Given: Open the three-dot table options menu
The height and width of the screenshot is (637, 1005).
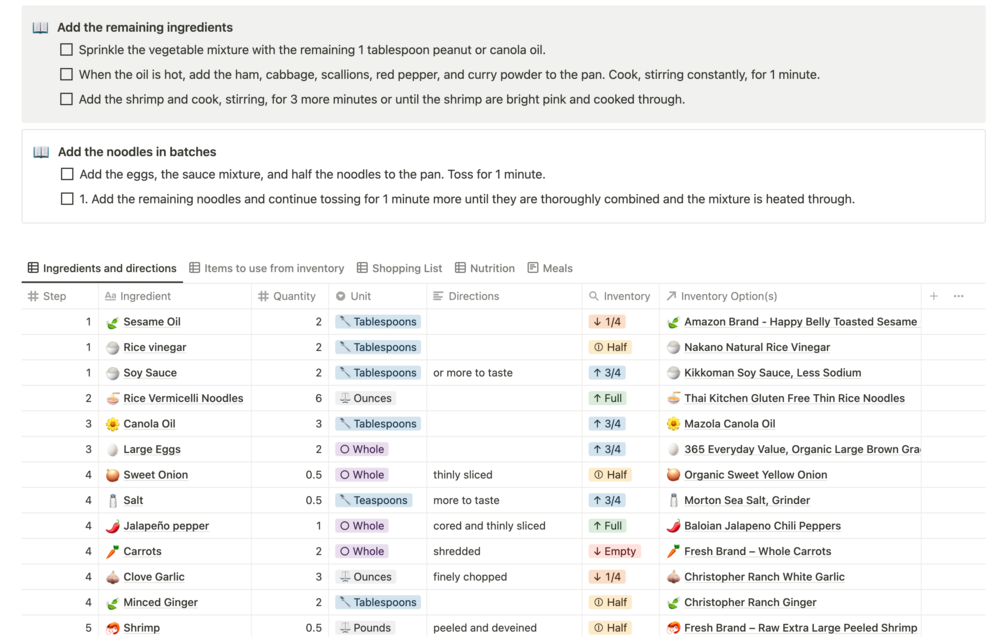Looking at the screenshot, I should [x=959, y=296].
